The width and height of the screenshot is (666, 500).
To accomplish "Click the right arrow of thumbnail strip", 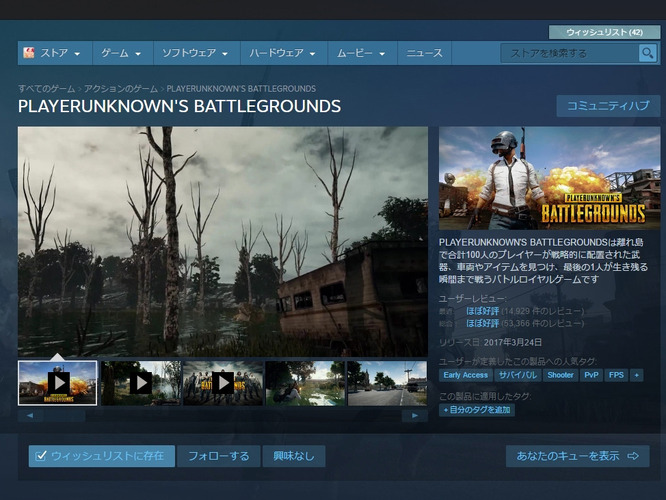I will click(415, 415).
